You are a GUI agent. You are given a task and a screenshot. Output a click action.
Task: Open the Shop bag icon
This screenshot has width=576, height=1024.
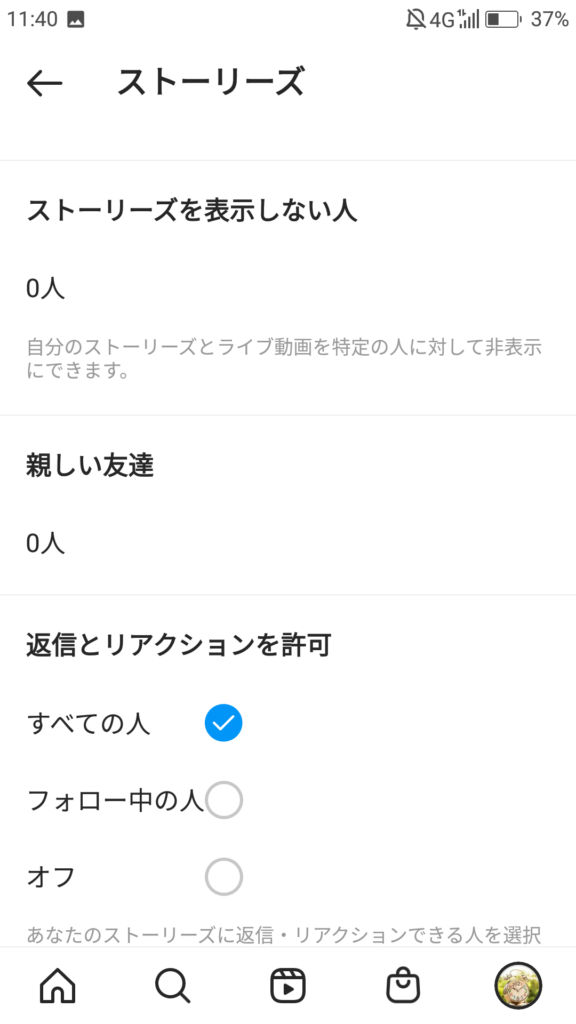403,985
